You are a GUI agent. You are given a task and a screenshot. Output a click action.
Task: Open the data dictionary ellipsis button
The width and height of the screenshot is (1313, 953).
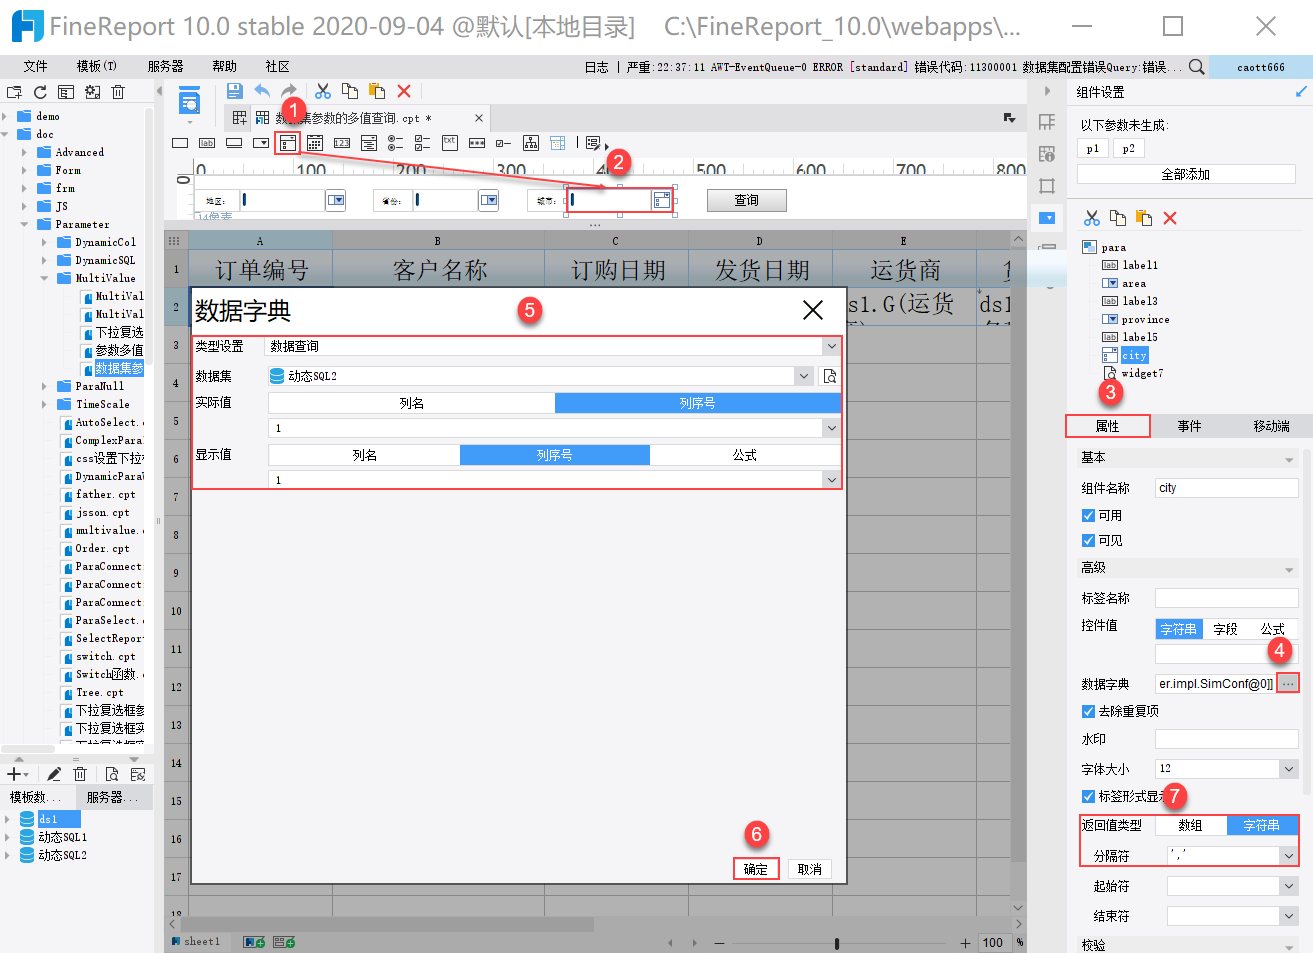(1288, 683)
